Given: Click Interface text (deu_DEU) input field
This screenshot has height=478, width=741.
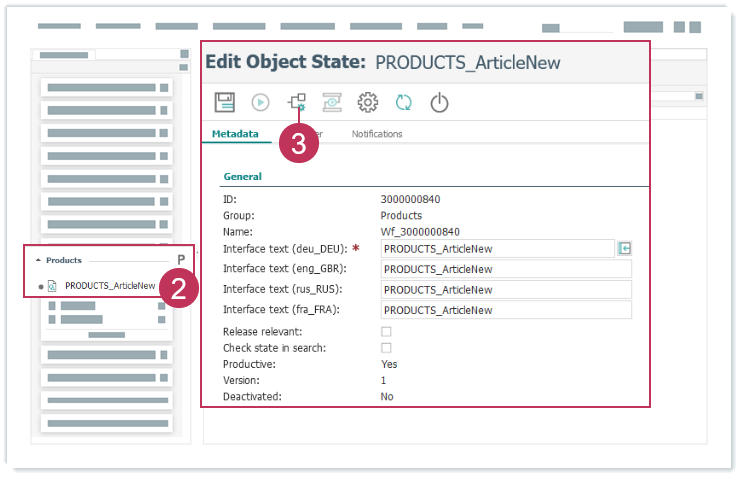Looking at the screenshot, I should 497,249.
